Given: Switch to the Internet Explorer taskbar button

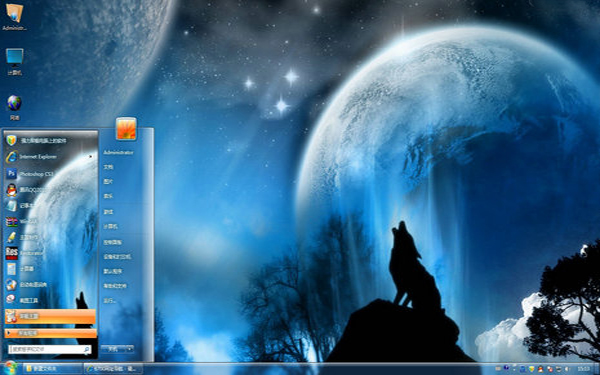Looking at the screenshot, I should 113,368.
